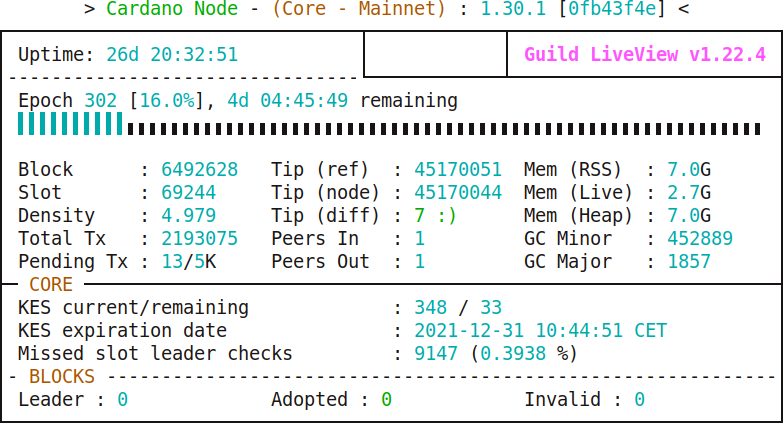The image size is (783, 423).
Task: Click the Adopted blocks count
Action: (x=387, y=400)
